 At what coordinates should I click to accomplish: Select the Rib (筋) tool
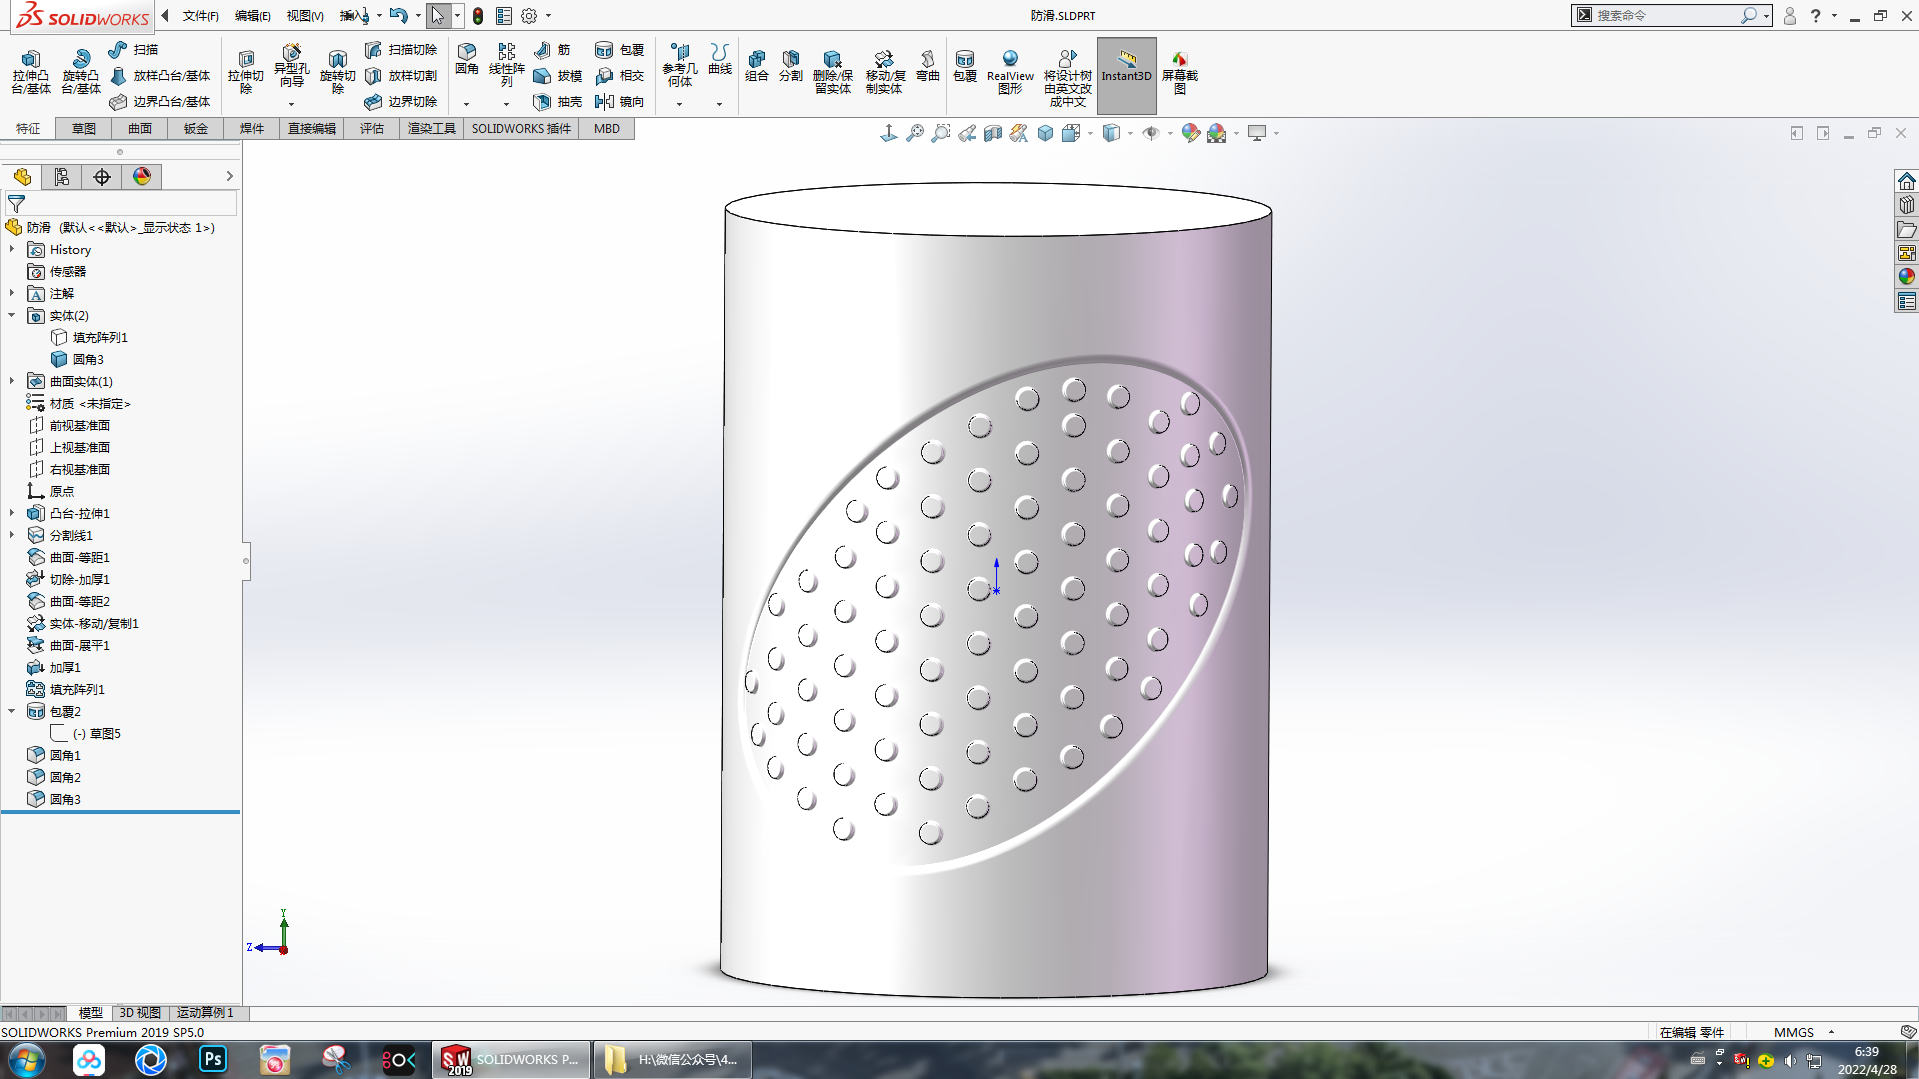point(552,50)
